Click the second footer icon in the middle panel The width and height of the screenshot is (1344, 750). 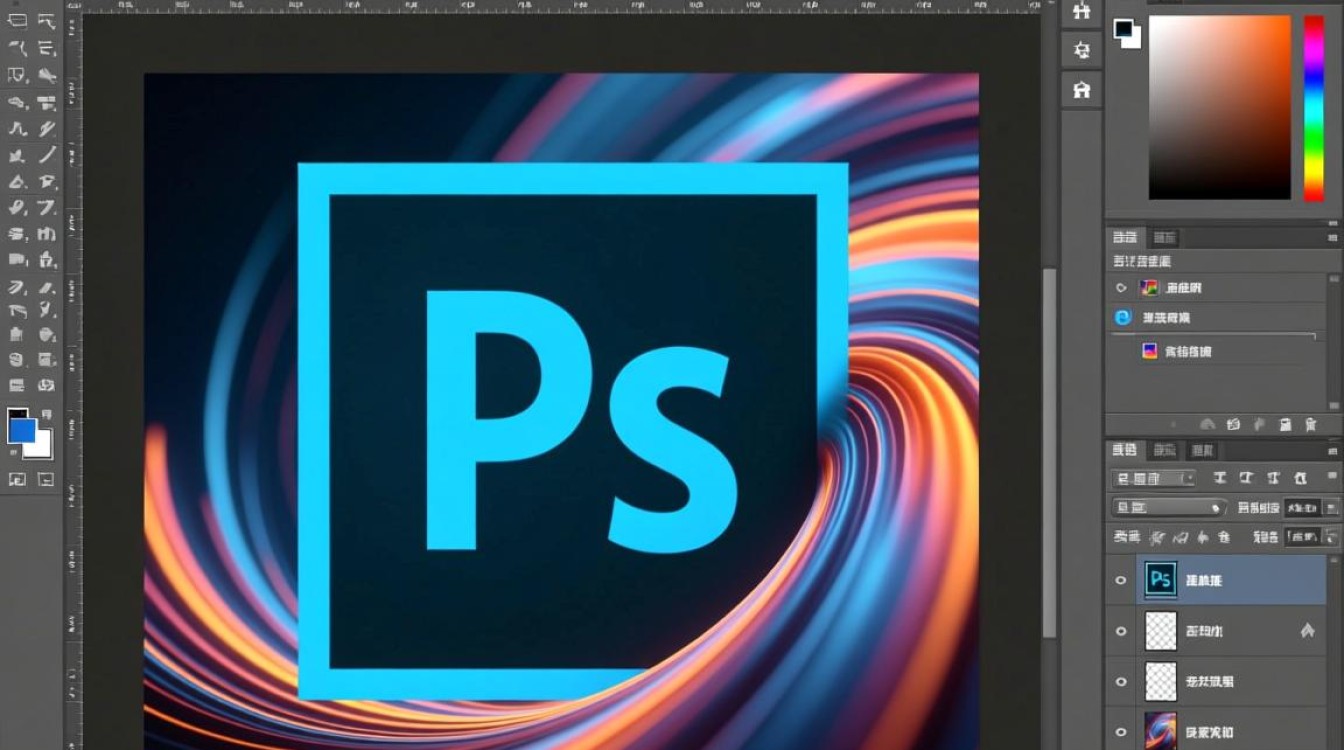tap(1233, 425)
